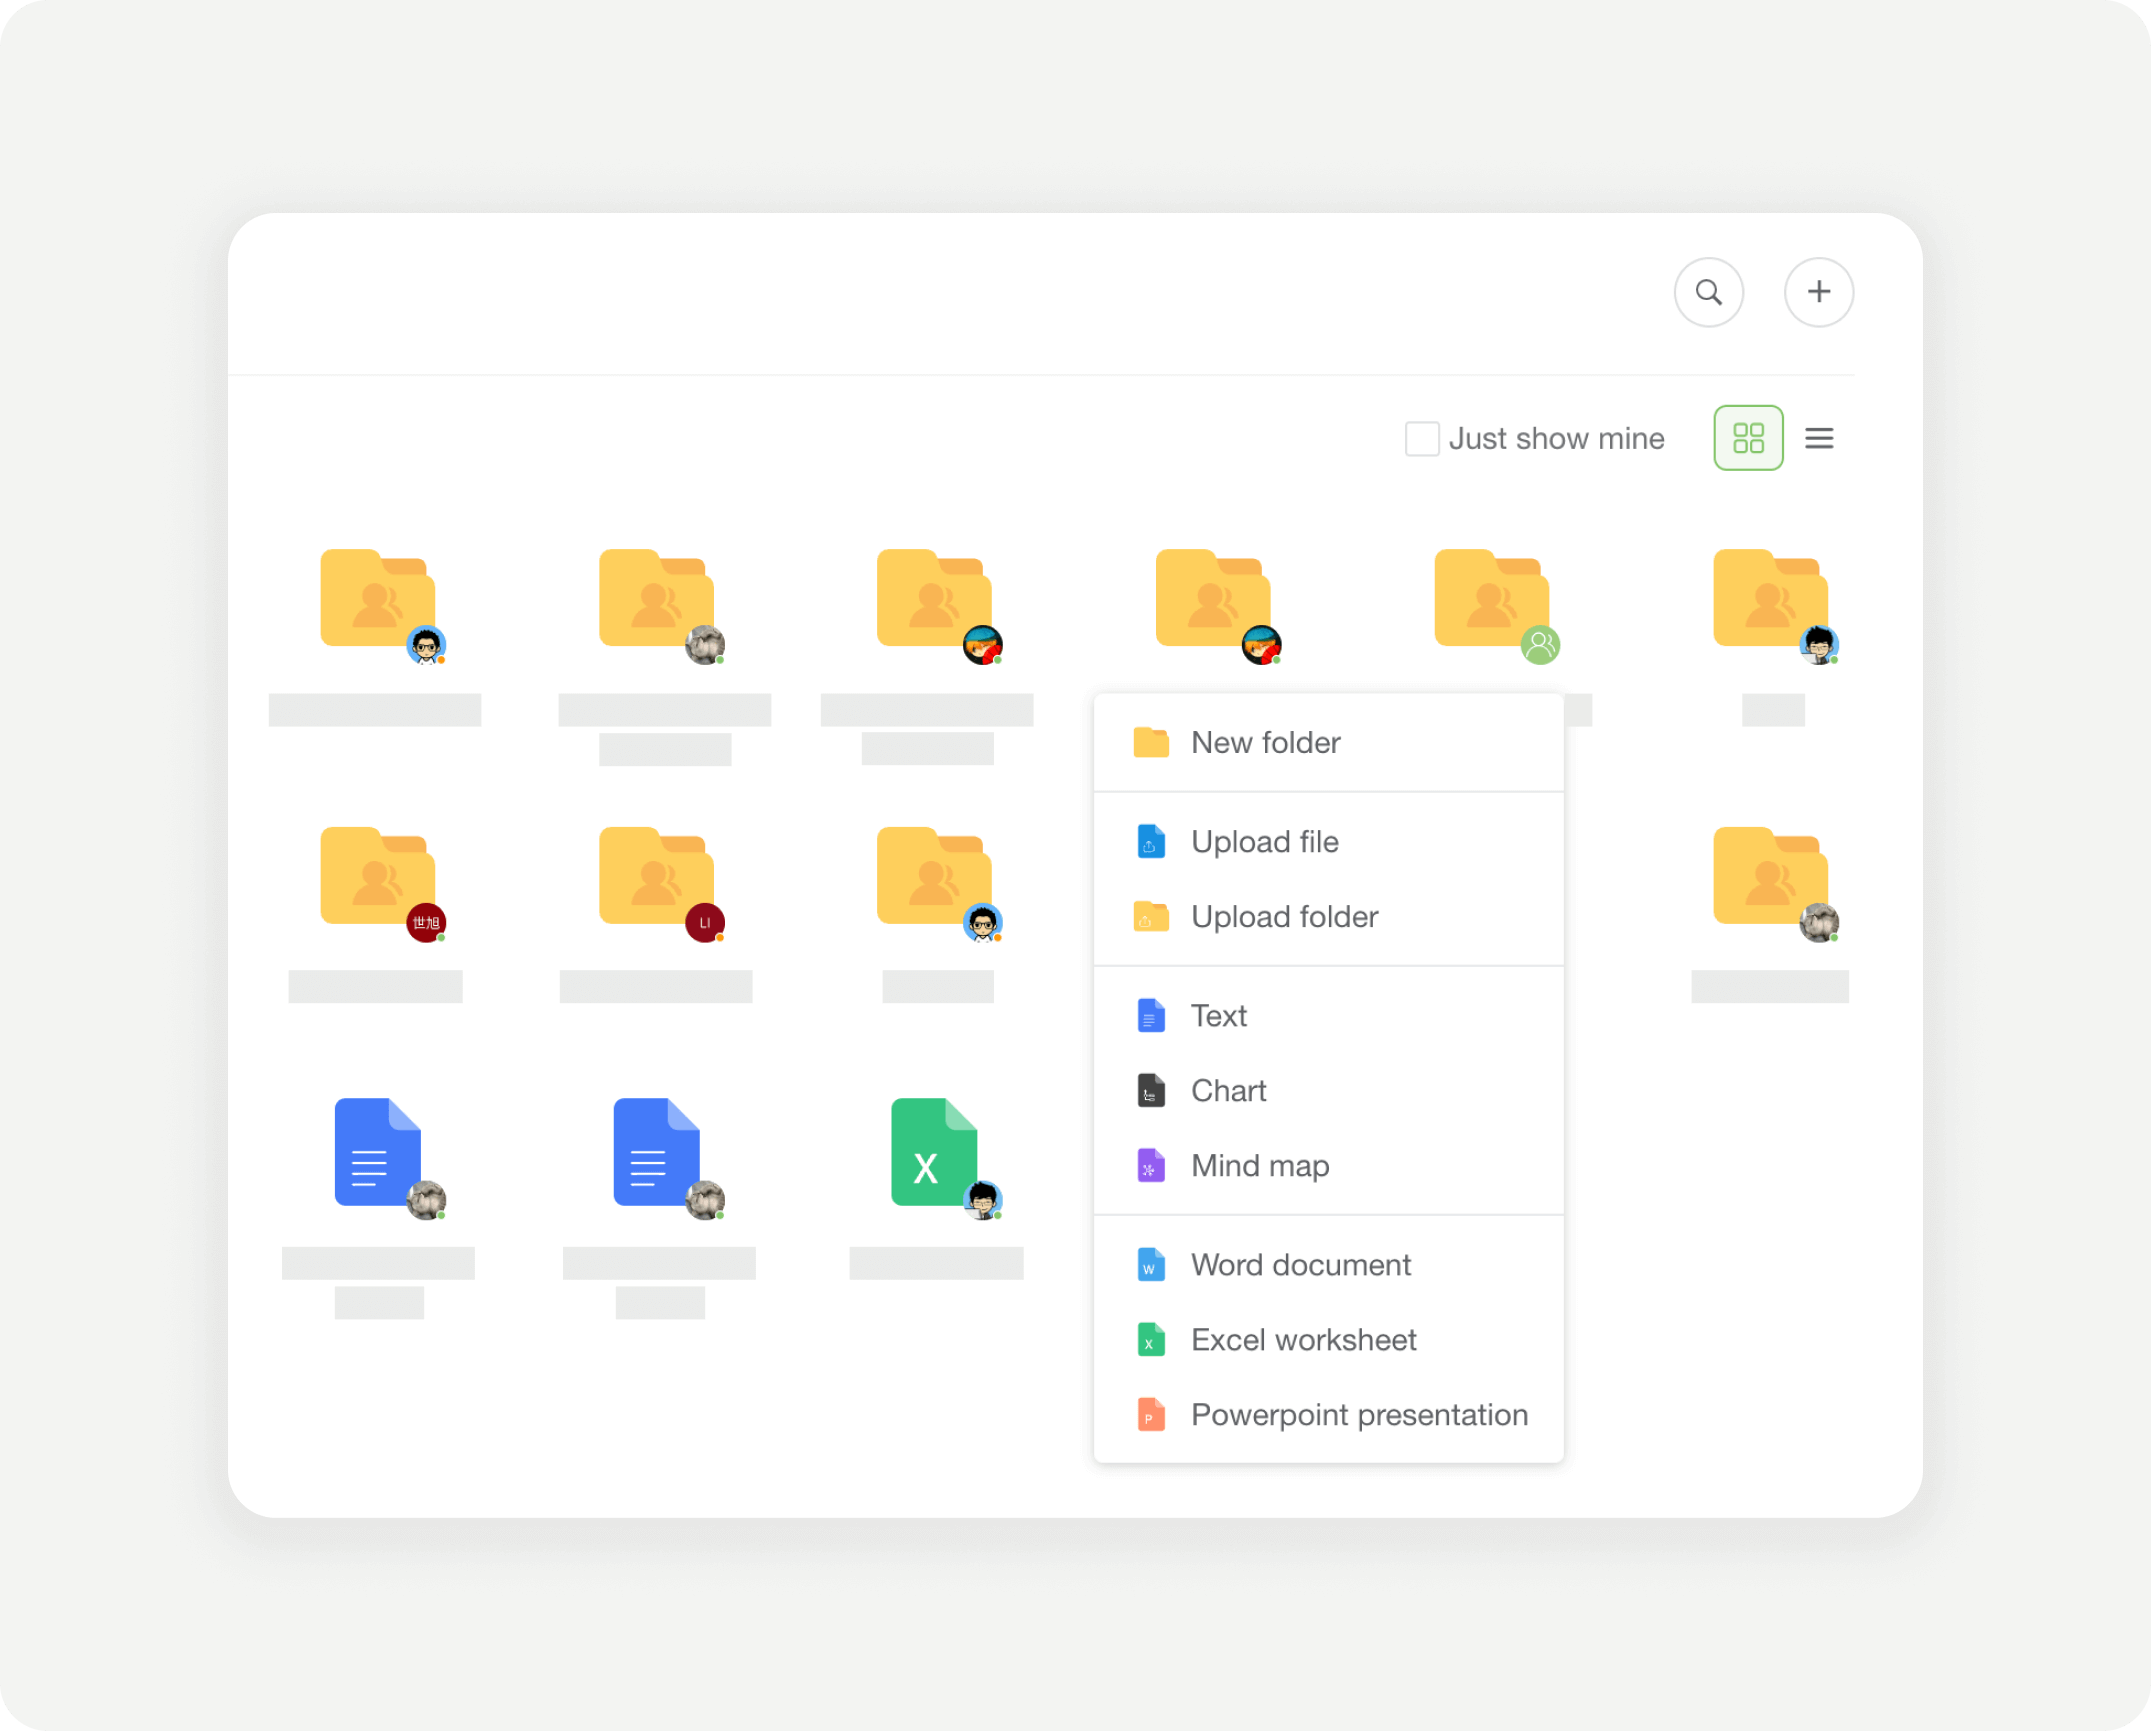
Task: Create a new Chart
Action: tap(1228, 1090)
